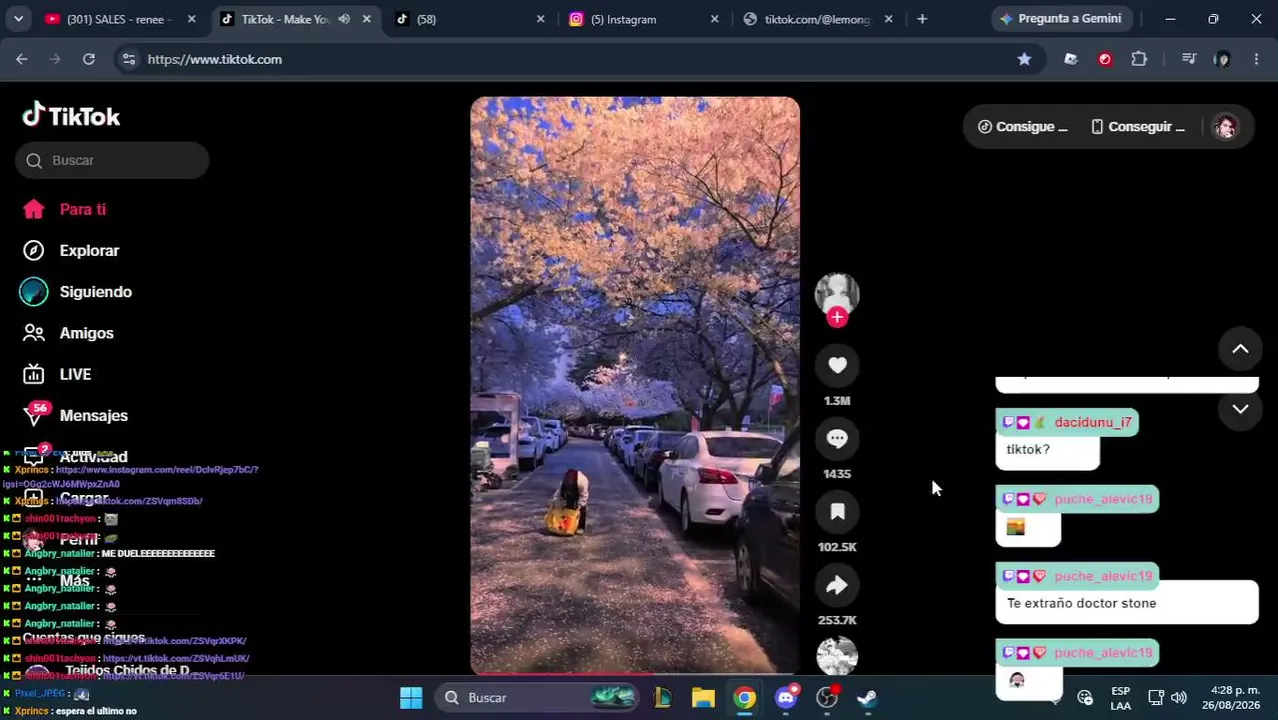Reload the page
The height and width of the screenshot is (720, 1278).
89,59
